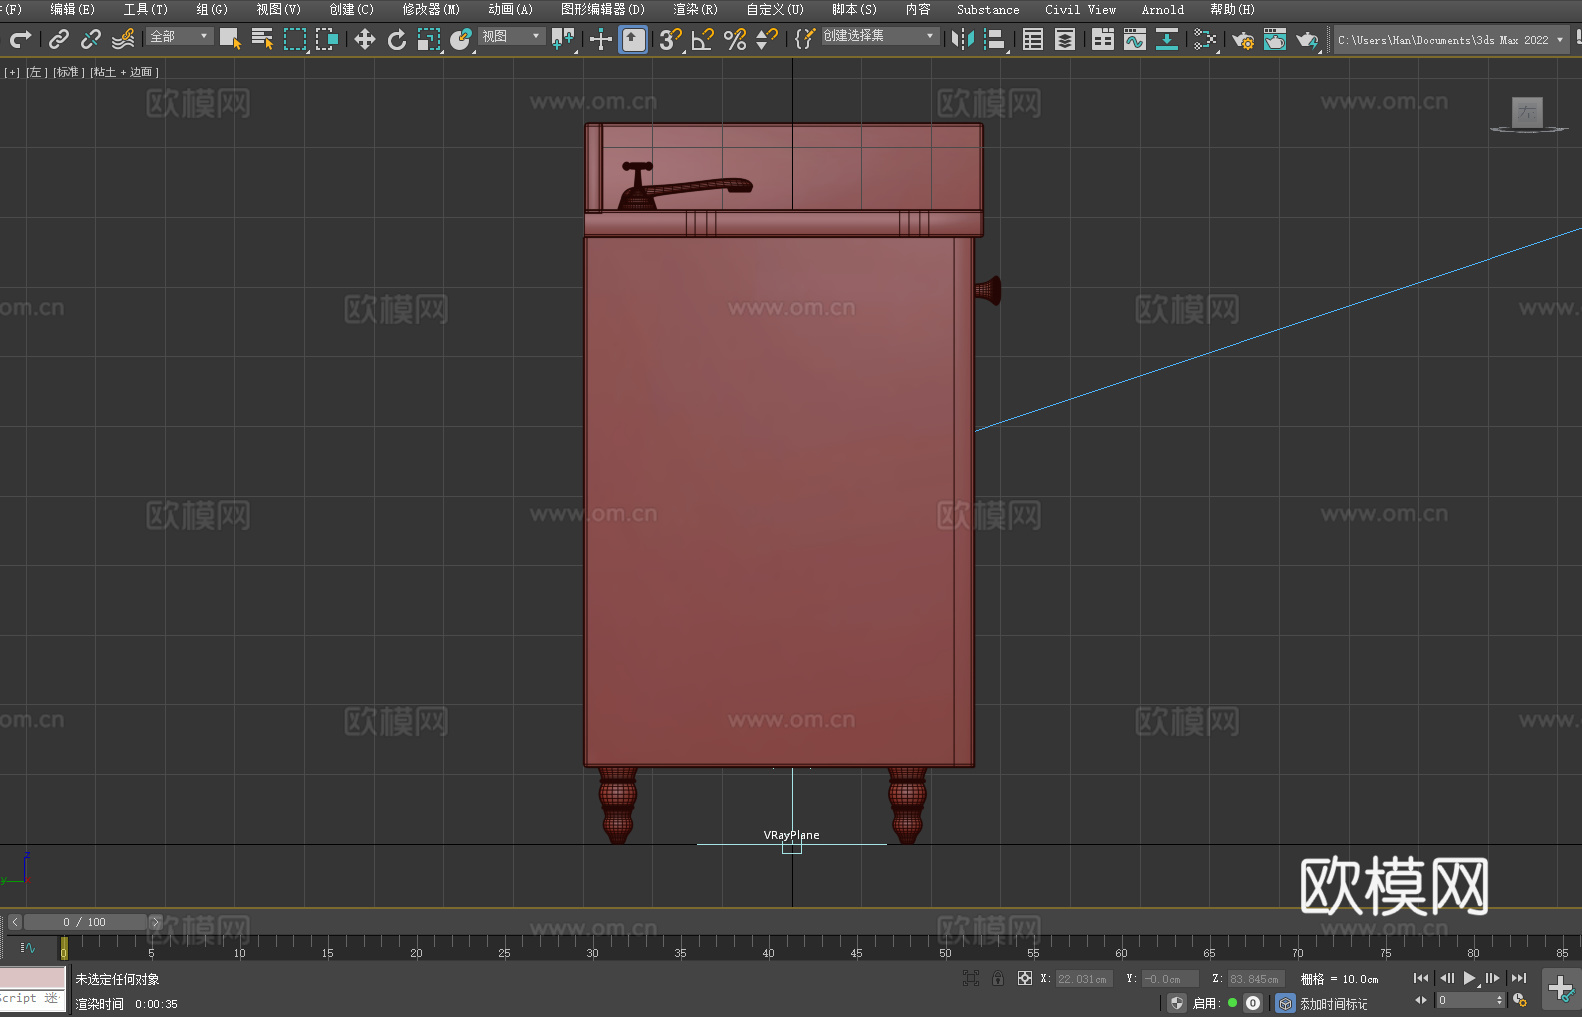Image resolution: width=1582 pixels, height=1017 pixels.
Task: Toggle Percent Snap
Action: [735, 39]
